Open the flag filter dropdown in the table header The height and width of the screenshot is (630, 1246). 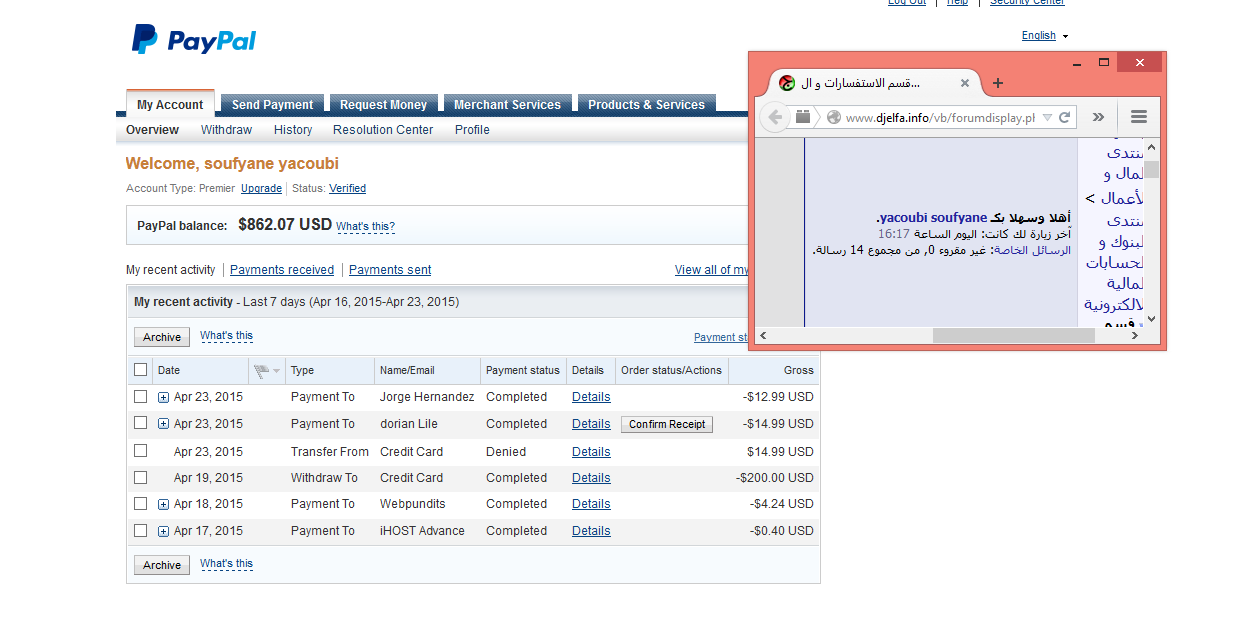click(267, 371)
